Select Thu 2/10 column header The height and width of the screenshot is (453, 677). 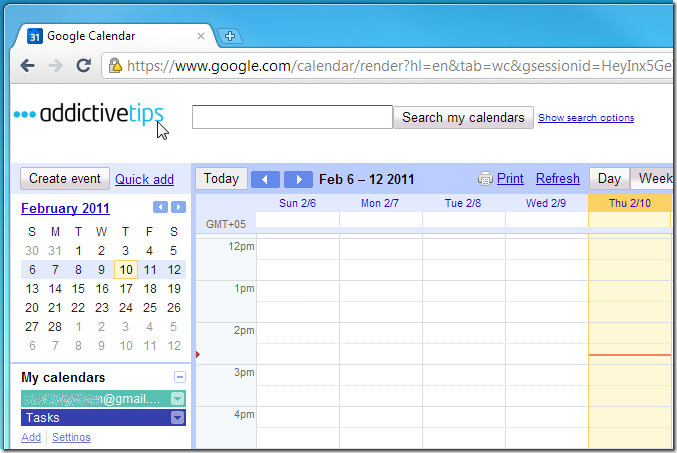[630, 203]
